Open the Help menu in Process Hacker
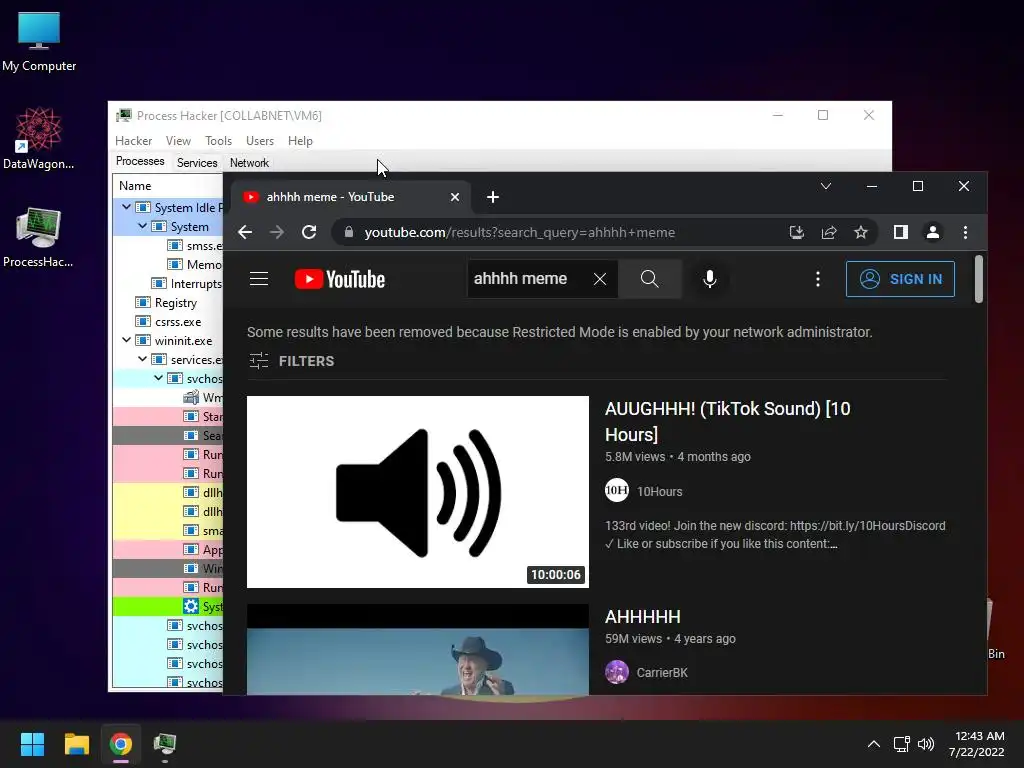1024x768 pixels. (x=300, y=140)
